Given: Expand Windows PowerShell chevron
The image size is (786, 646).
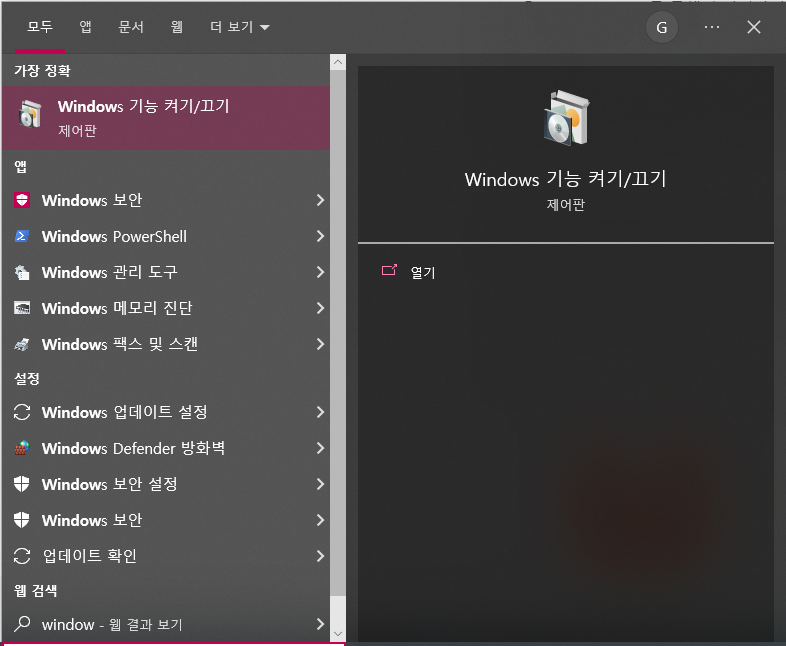Looking at the screenshot, I should [x=320, y=236].
